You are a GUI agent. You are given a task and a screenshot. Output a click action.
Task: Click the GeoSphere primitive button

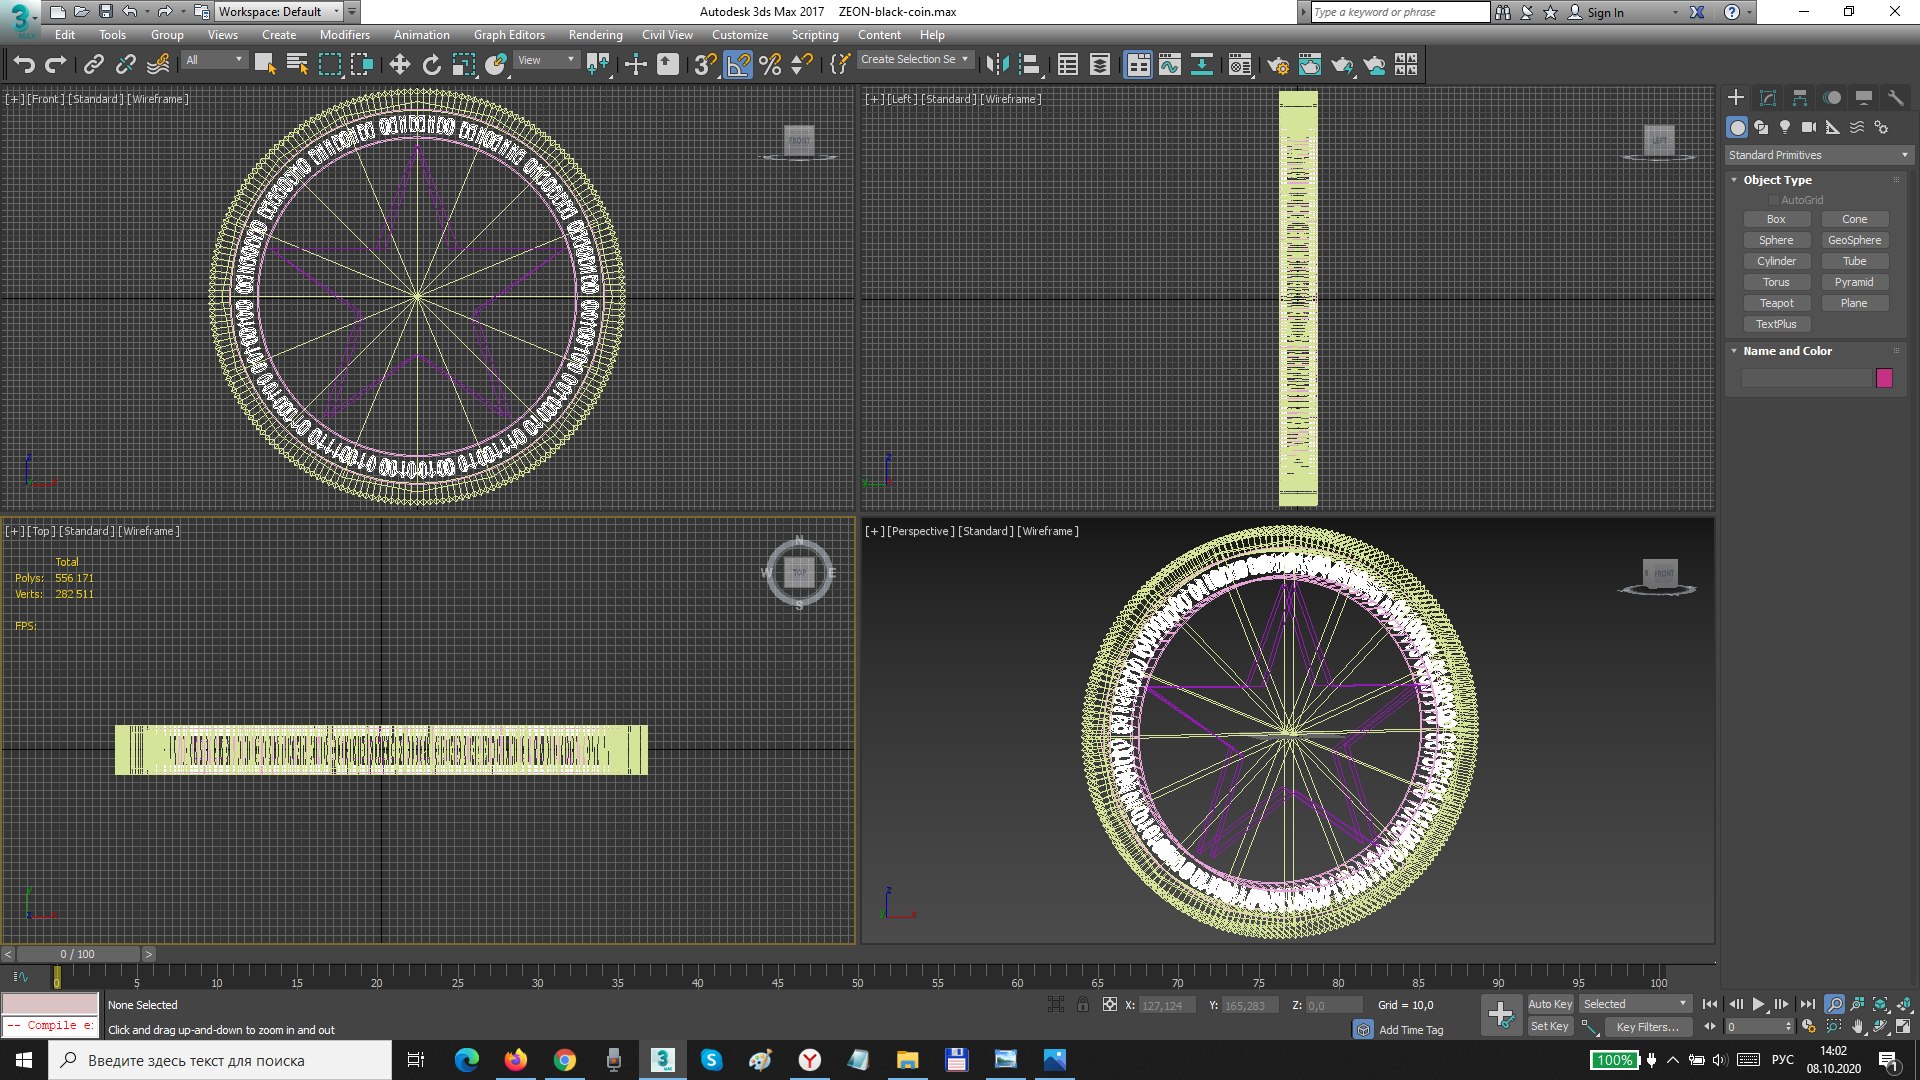[1854, 240]
